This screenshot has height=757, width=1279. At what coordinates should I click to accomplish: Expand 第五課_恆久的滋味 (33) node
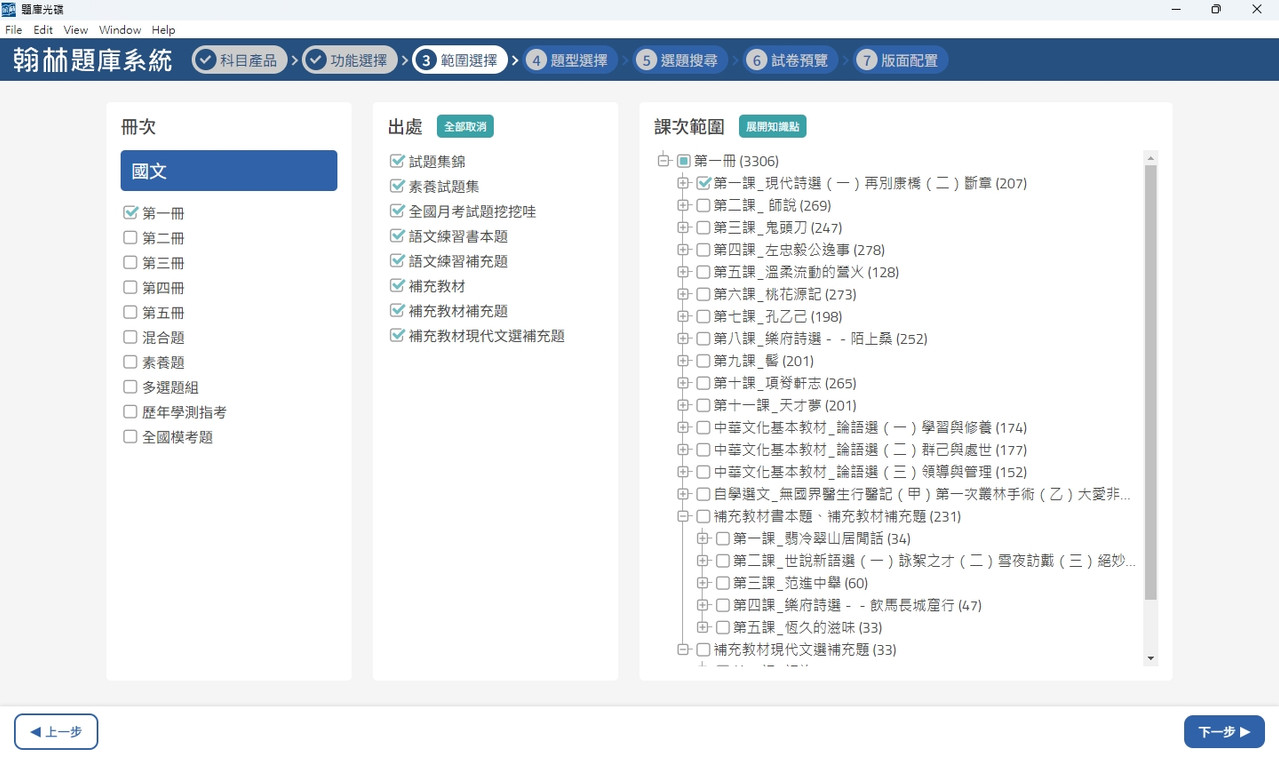tap(702, 627)
